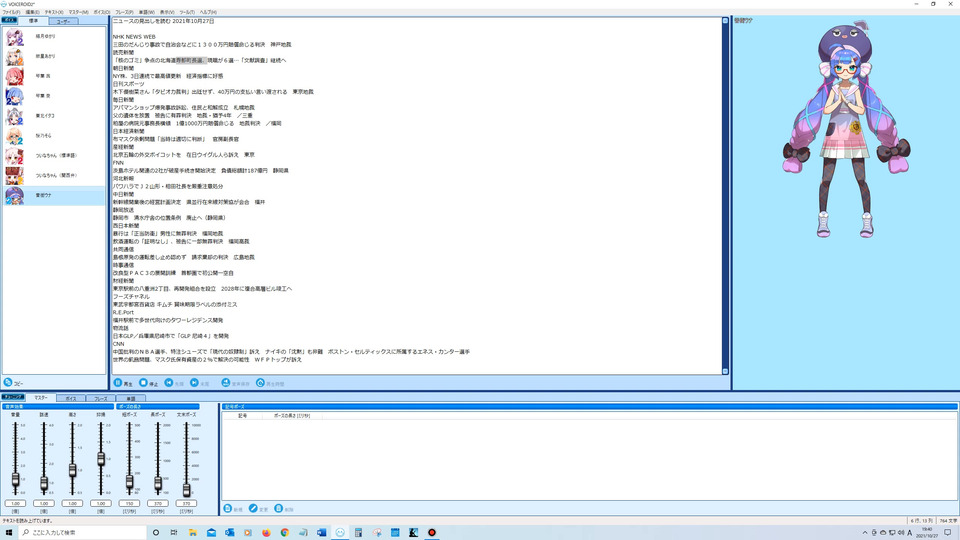Click the taskbar search box
The image size is (960, 540).
pyautogui.click(x=82, y=533)
